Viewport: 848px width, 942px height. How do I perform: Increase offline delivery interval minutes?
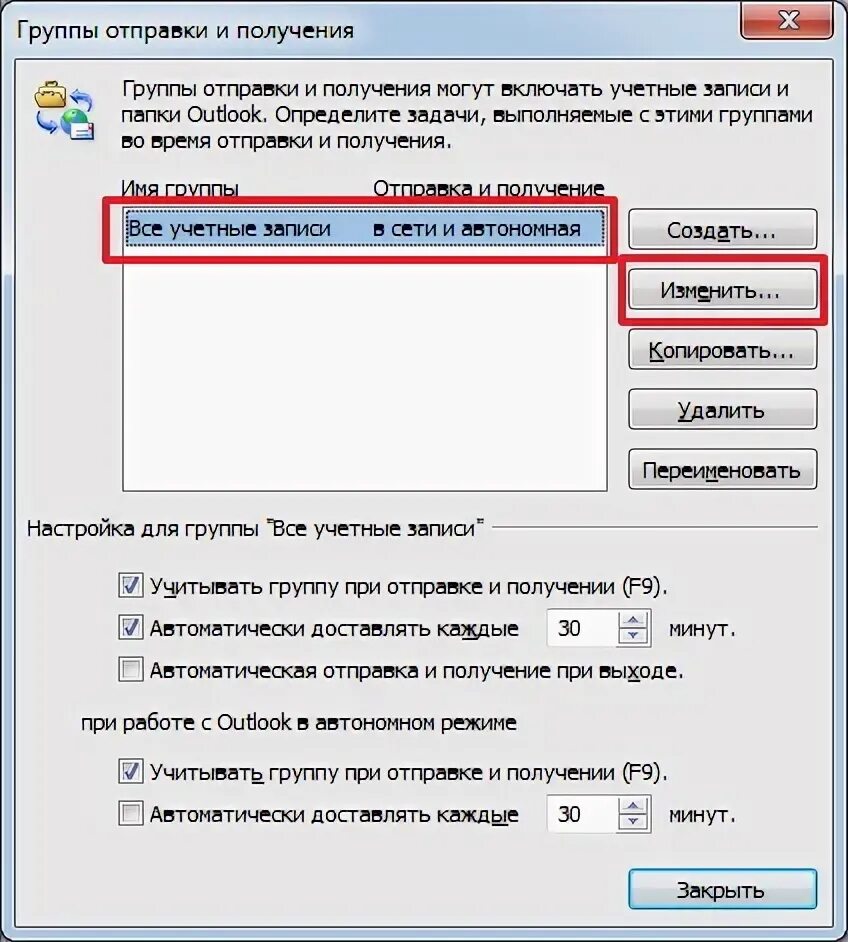(633, 806)
